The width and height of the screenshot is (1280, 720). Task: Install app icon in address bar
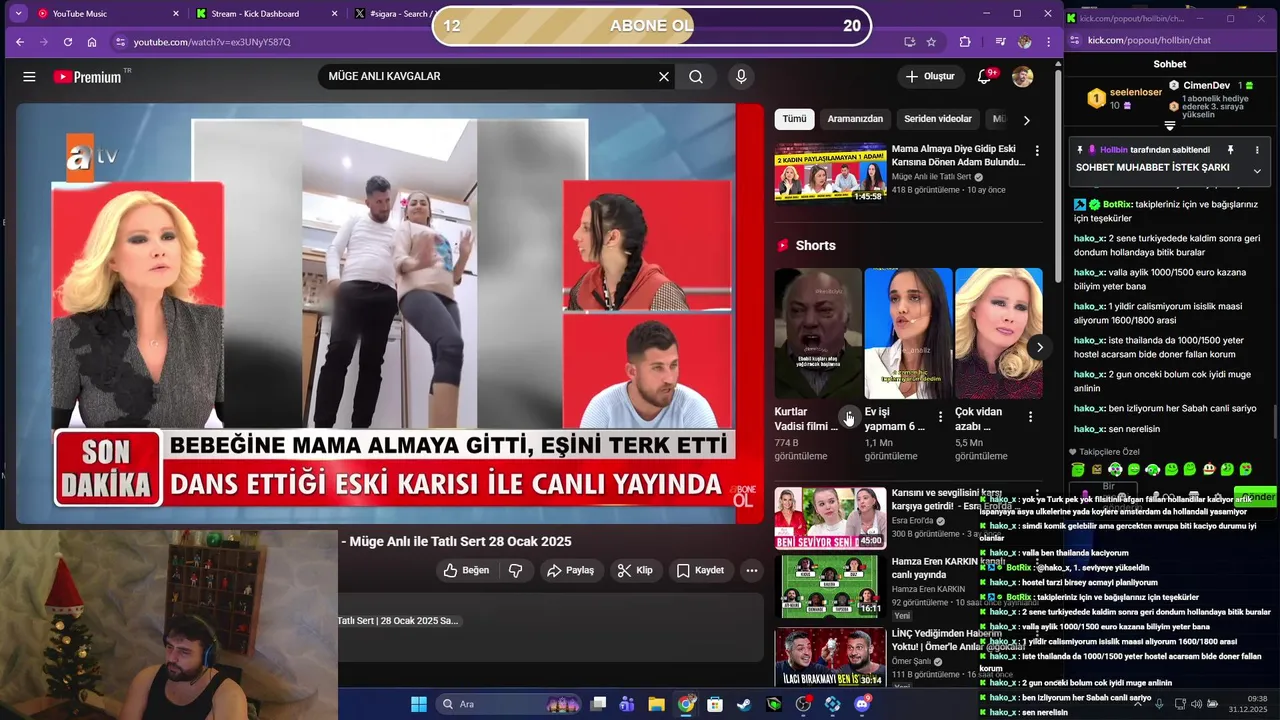pos(909,42)
